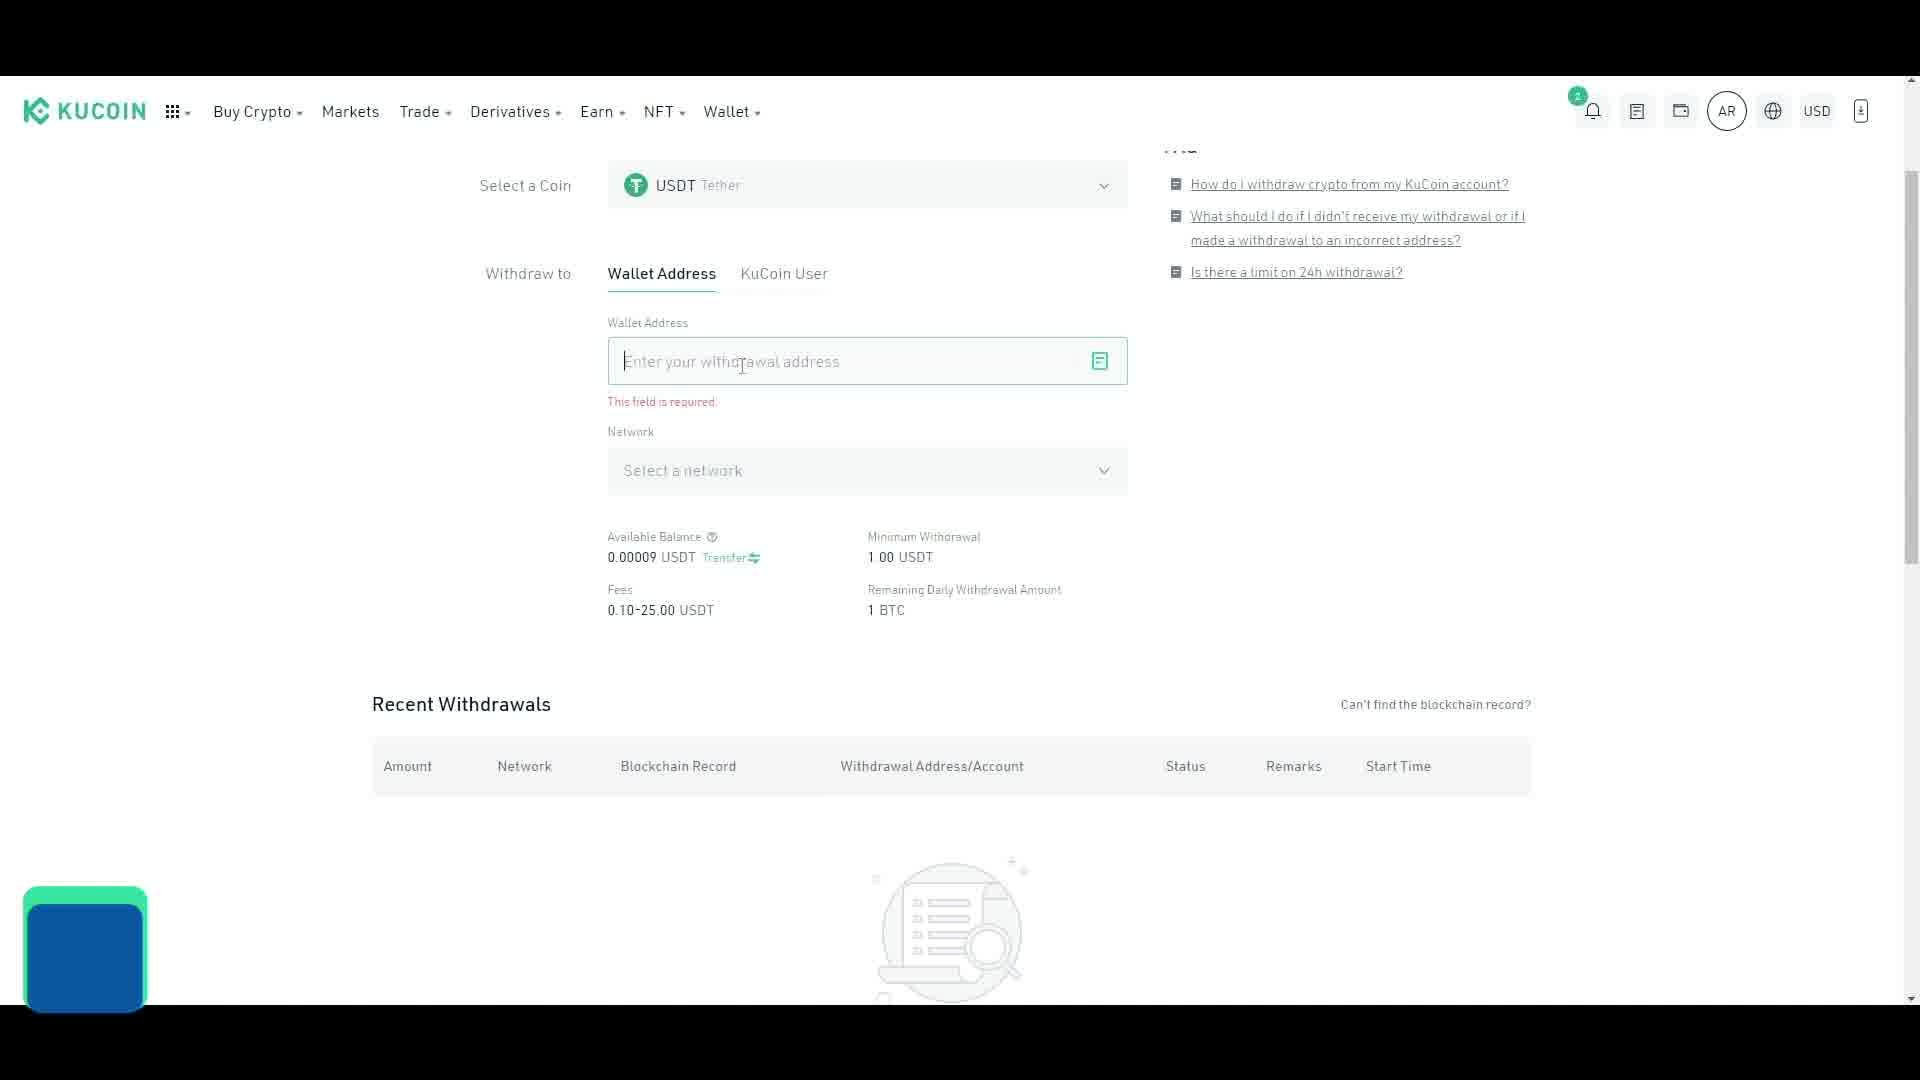Open the KuCoin logo home link
The image size is (1920, 1080).
click(85, 111)
